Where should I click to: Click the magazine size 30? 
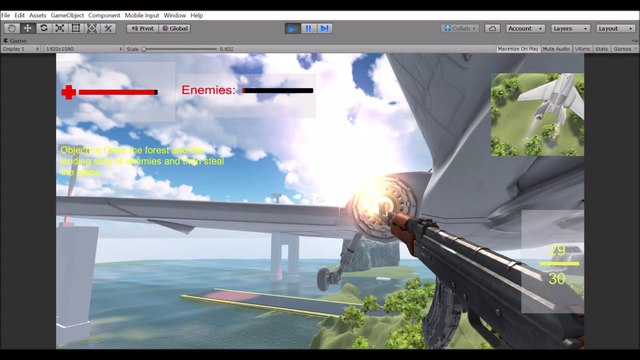click(557, 279)
